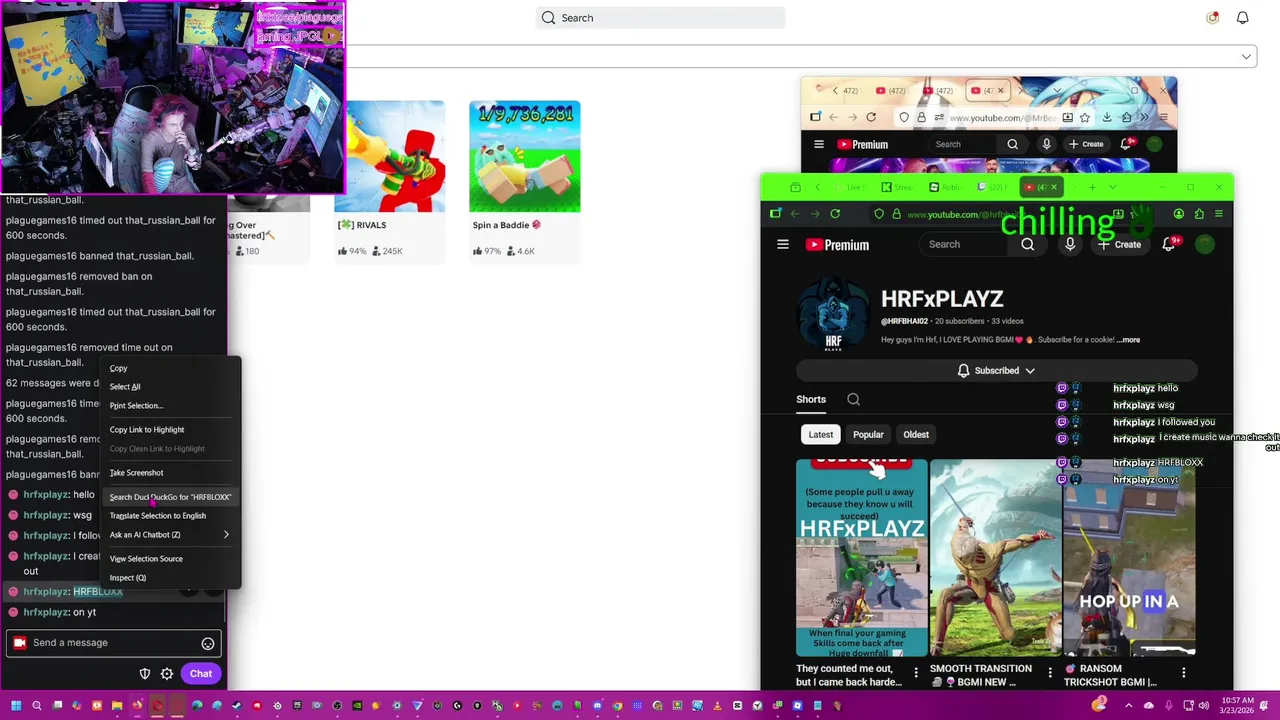Bookmark star in back browser window
Image resolution: width=1280 pixels, height=720 pixels.
(x=1085, y=118)
